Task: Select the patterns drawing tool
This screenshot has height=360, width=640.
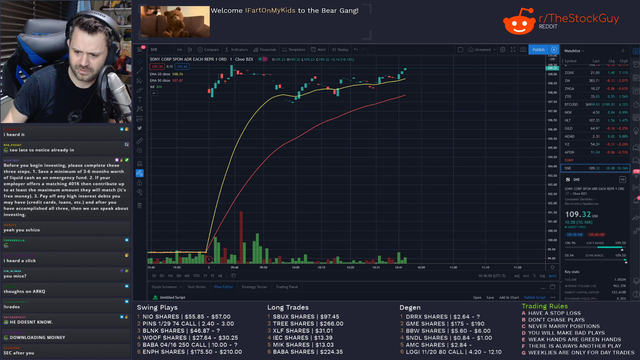Action: [140, 109]
